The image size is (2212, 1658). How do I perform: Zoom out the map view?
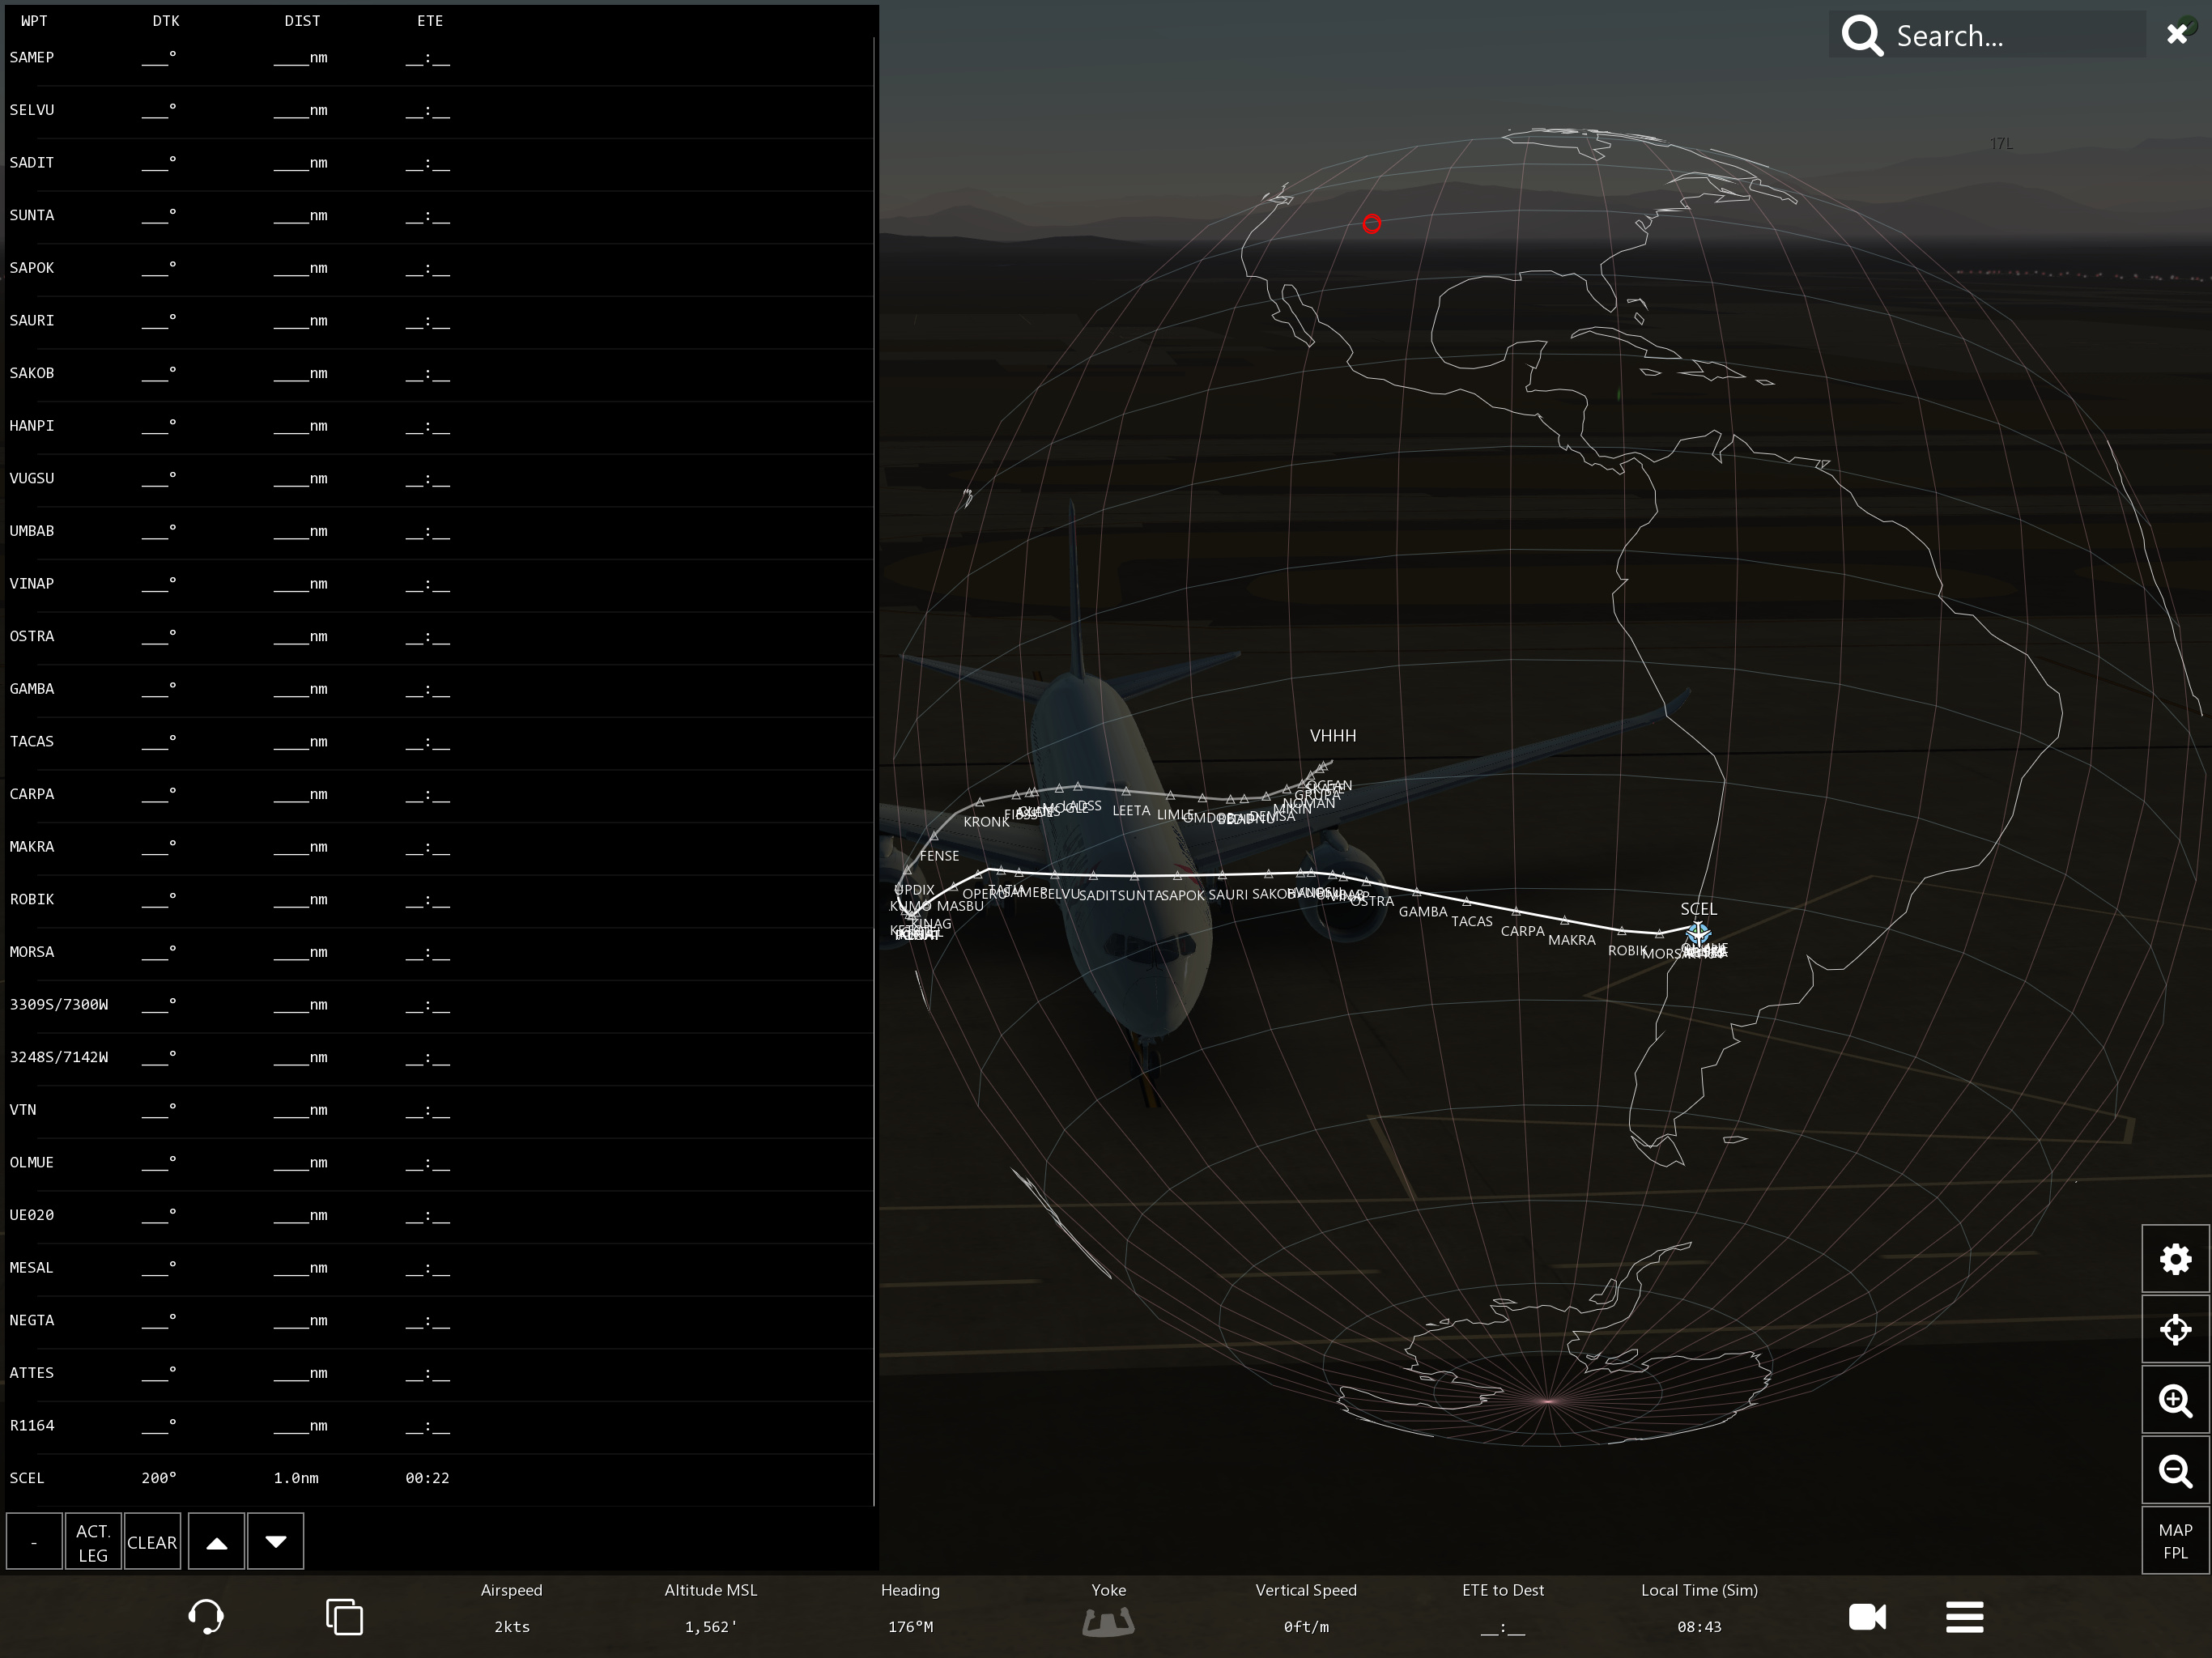[x=2175, y=1471]
